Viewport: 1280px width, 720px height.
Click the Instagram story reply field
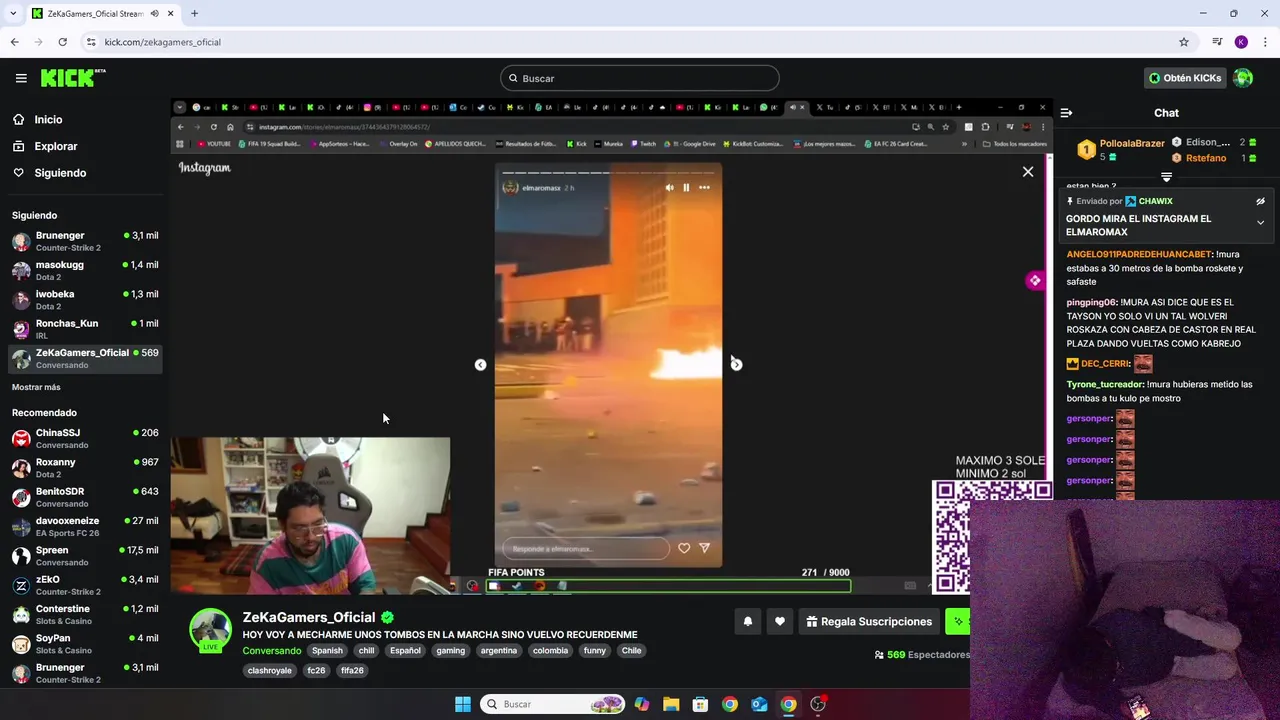click(x=587, y=548)
